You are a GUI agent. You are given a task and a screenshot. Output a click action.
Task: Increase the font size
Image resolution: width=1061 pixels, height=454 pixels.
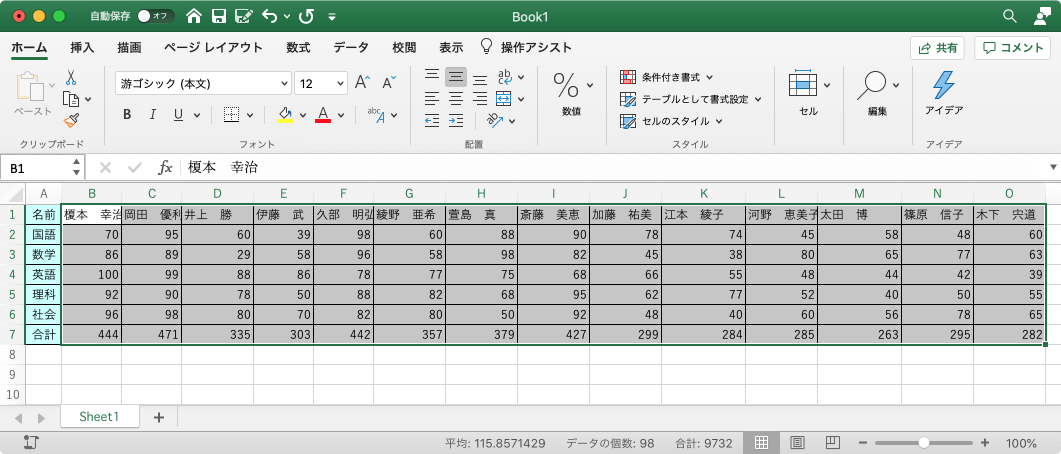pyautogui.click(x=362, y=83)
